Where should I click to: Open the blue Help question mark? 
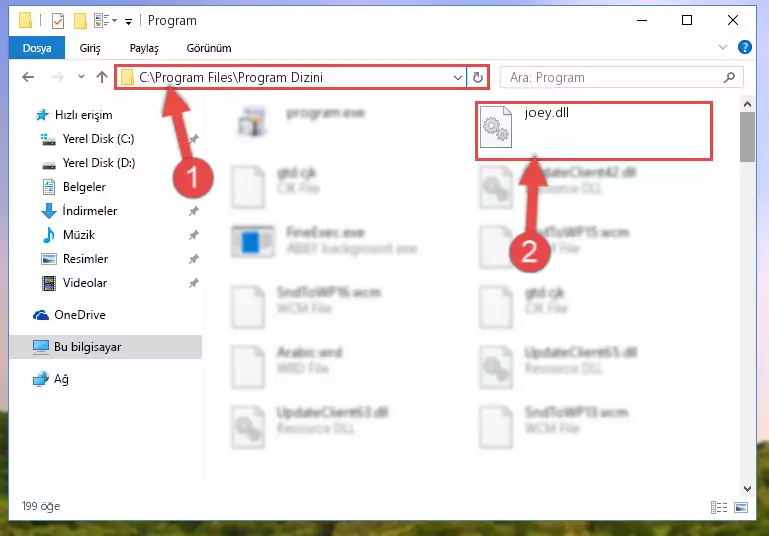(x=744, y=47)
